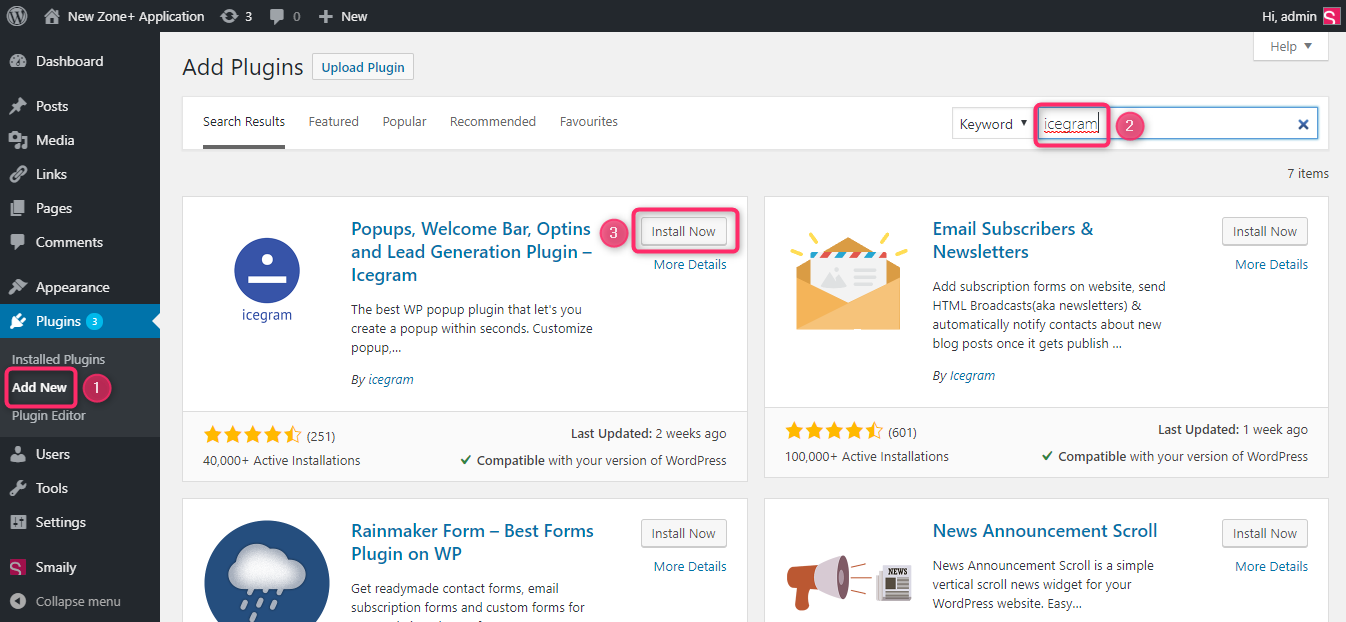
Task: Open the comments bubble in admin bar
Action: click(x=285, y=16)
